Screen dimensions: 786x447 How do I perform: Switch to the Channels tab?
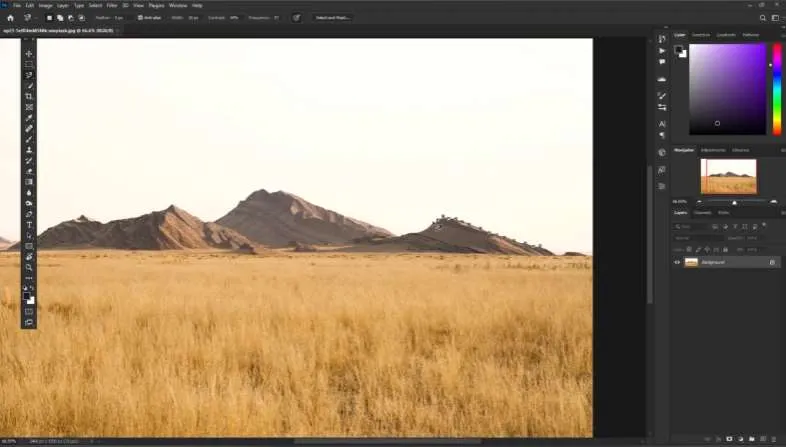click(702, 212)
